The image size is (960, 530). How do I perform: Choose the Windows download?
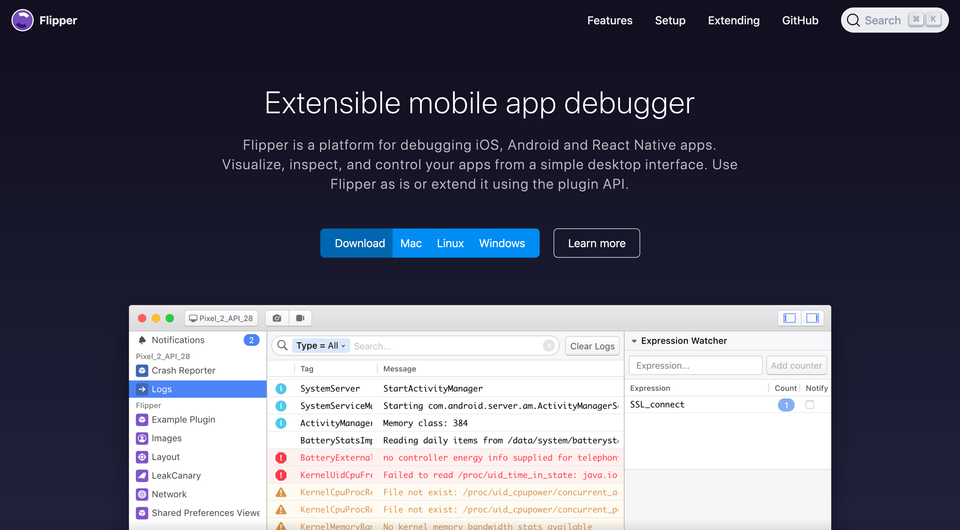[501, 243]
